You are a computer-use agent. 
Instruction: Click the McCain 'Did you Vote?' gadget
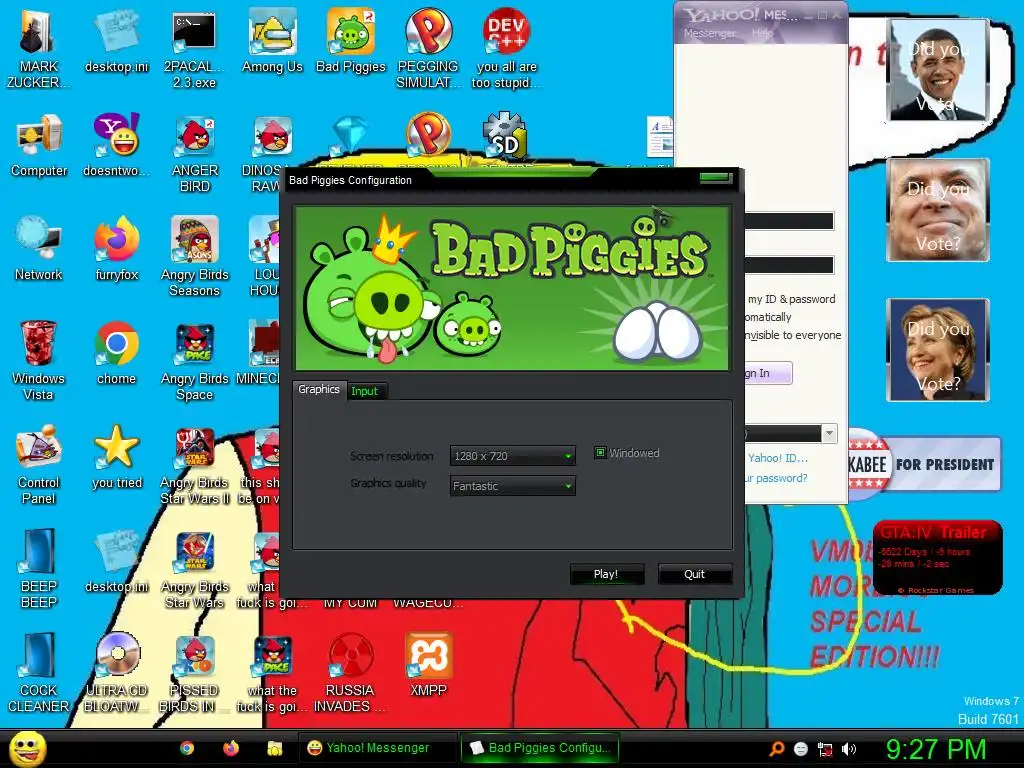[938, 210]
